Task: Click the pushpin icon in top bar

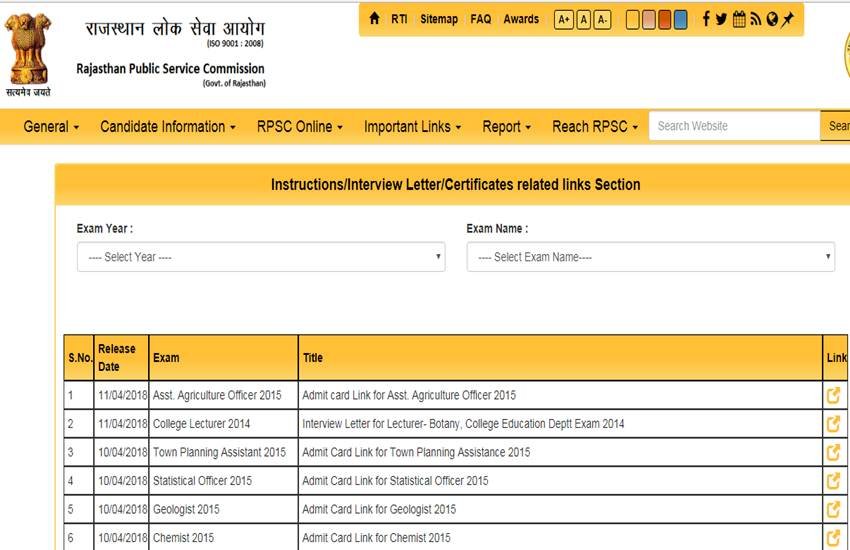Action: [x=788, y=19]
